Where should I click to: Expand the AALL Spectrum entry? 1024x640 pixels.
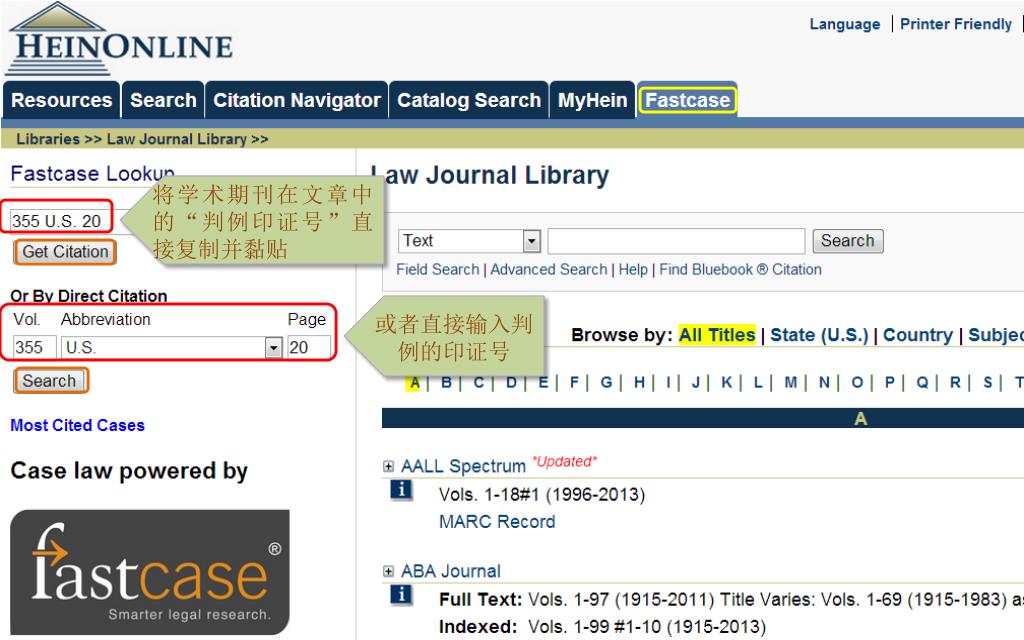(x=389, y=466)
